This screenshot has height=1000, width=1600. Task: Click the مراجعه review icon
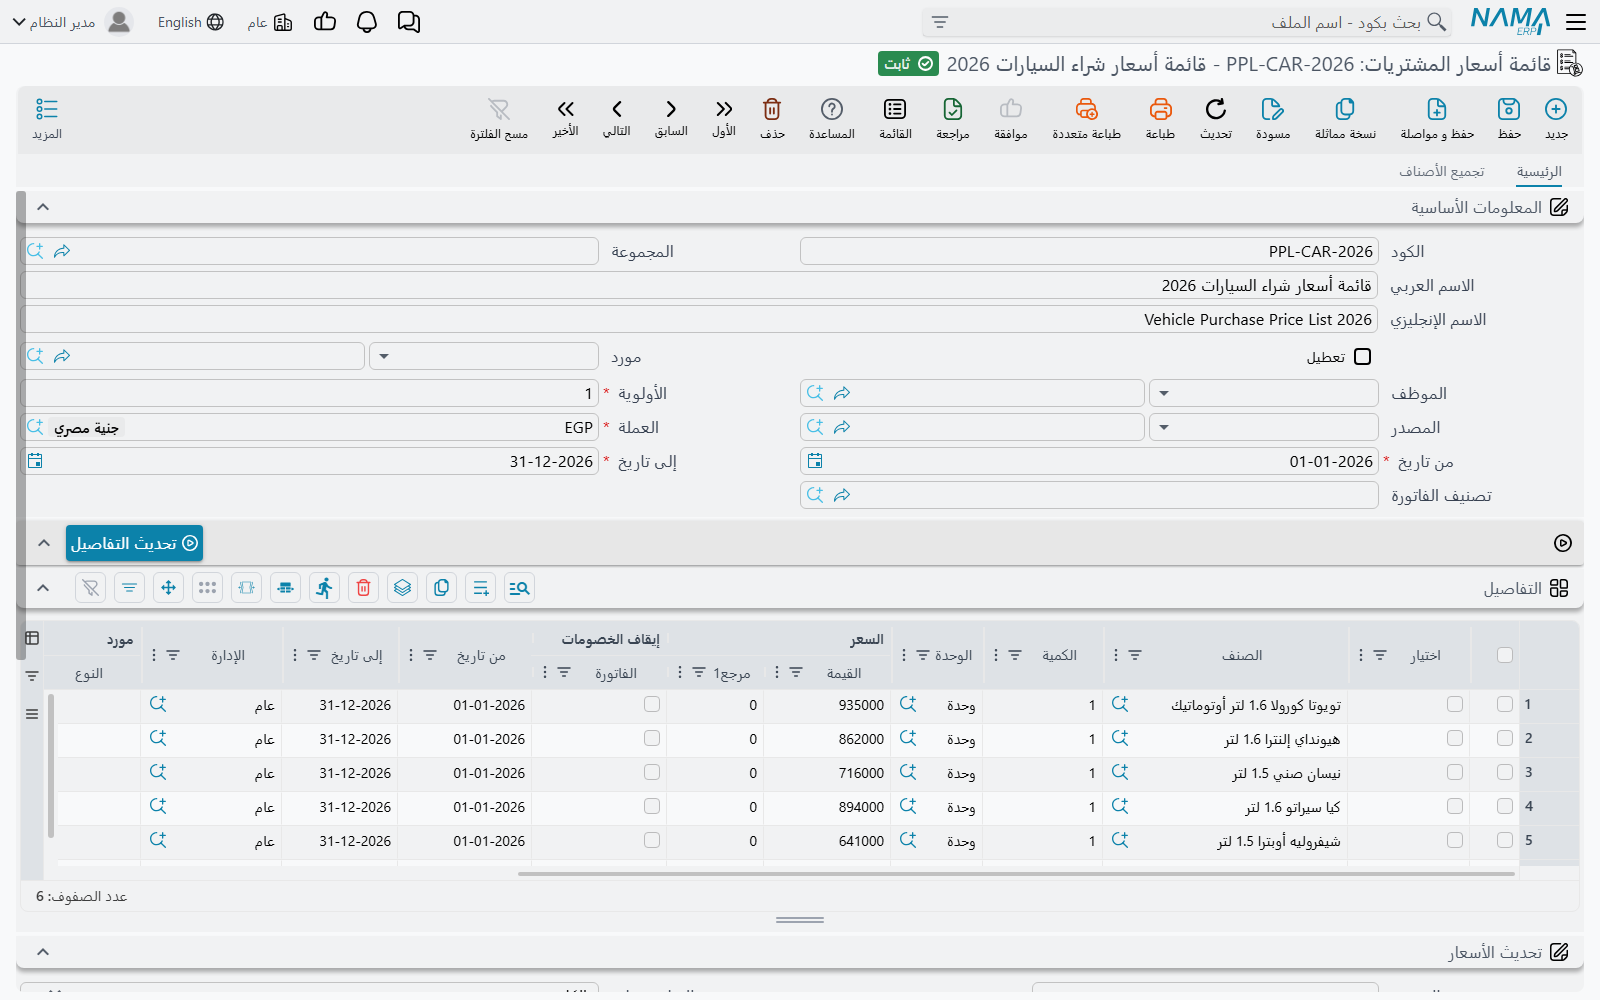tap(953, 109)
